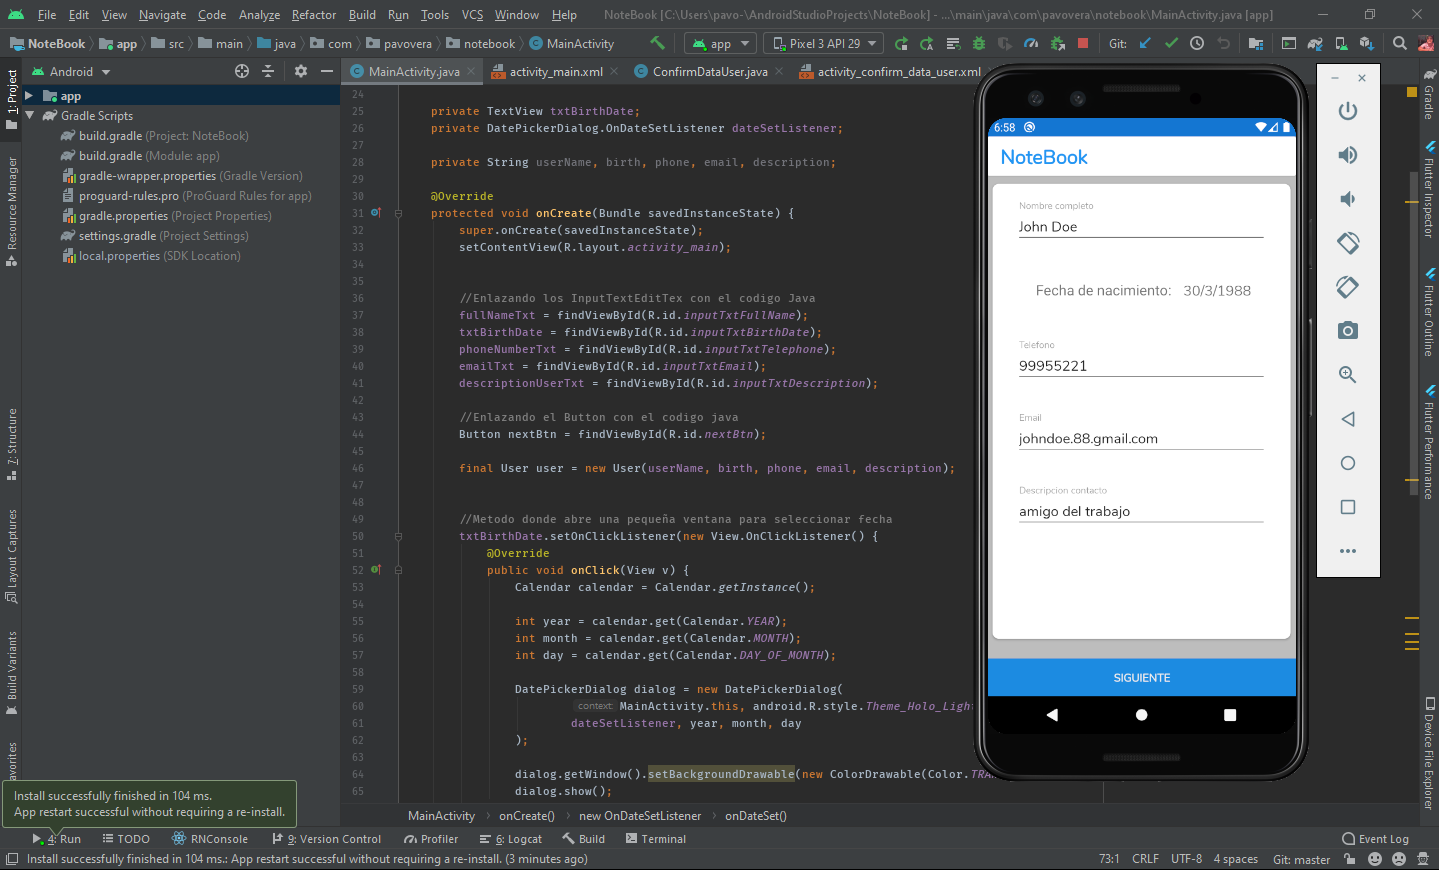Viewport: 1439px width, 870px height.
Task: Click the Email field in the emulator form
Action: (1140, 438)
